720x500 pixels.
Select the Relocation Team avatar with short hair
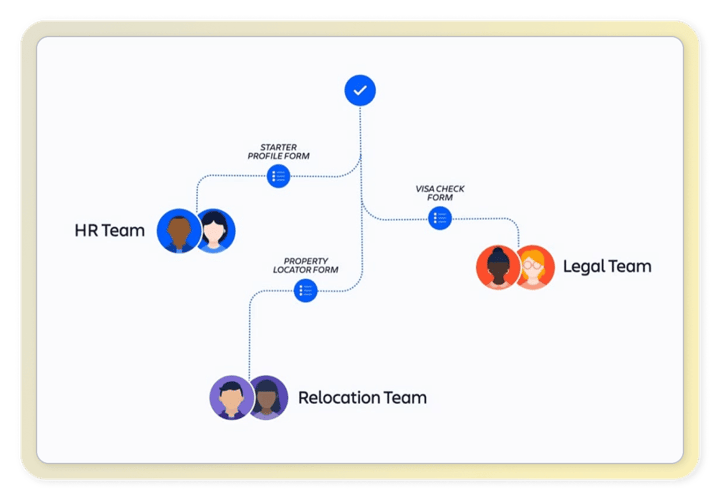pyautogui.click(x=231, y=398)
